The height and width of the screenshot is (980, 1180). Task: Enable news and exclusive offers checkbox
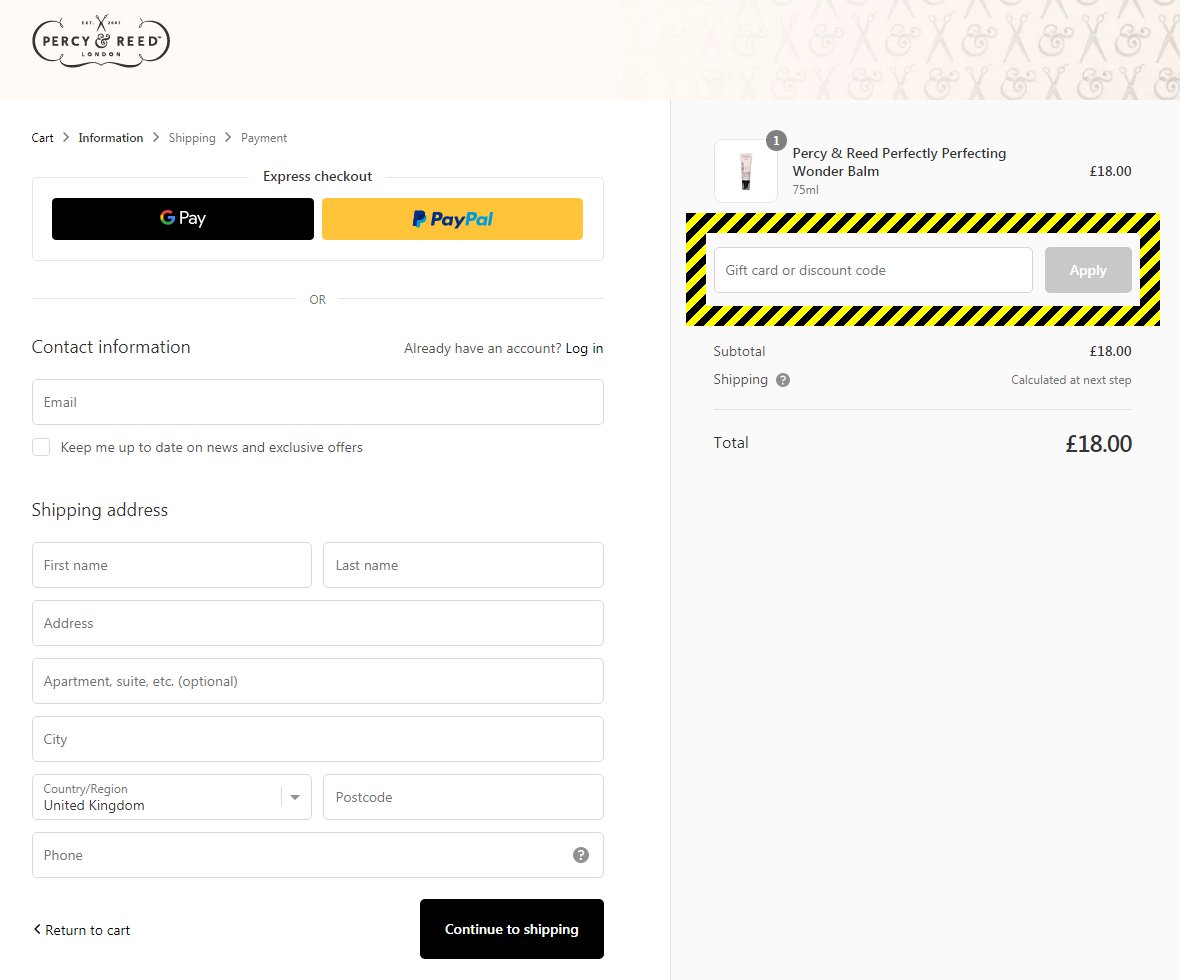point(41,447)
